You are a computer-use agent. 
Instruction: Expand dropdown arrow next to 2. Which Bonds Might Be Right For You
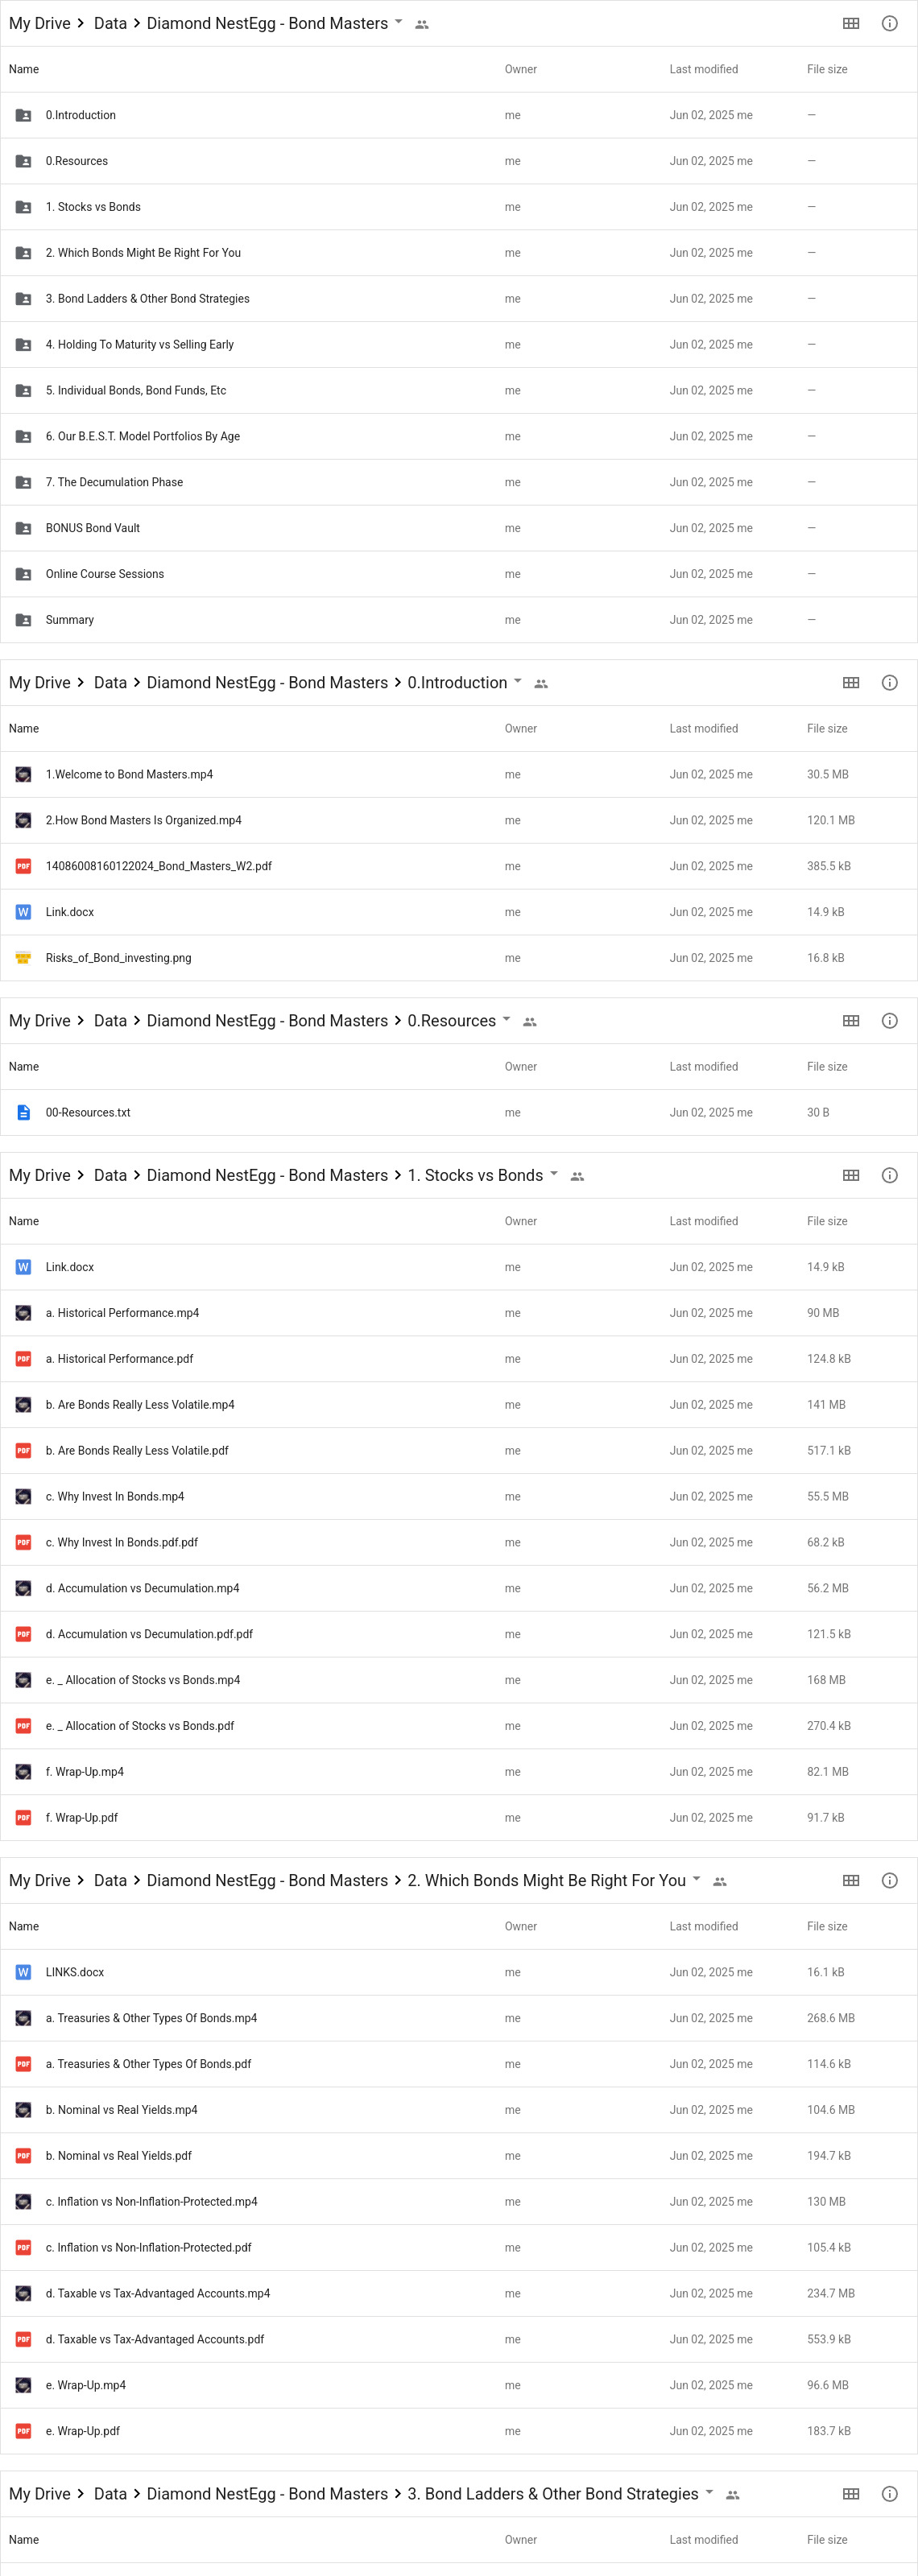point(697,1878)
